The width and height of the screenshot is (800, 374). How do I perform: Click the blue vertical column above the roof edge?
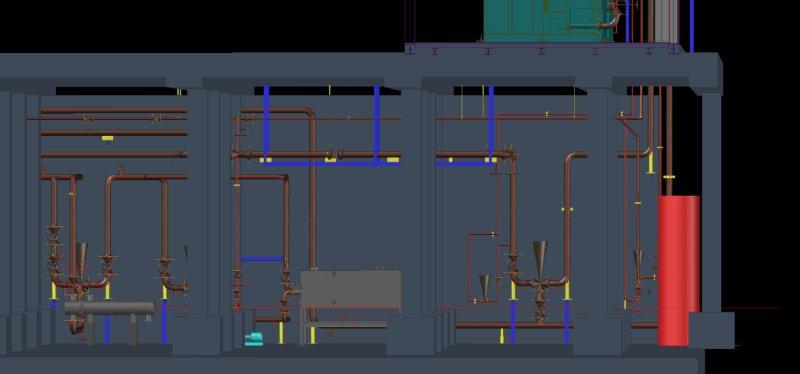coord(691,26)
